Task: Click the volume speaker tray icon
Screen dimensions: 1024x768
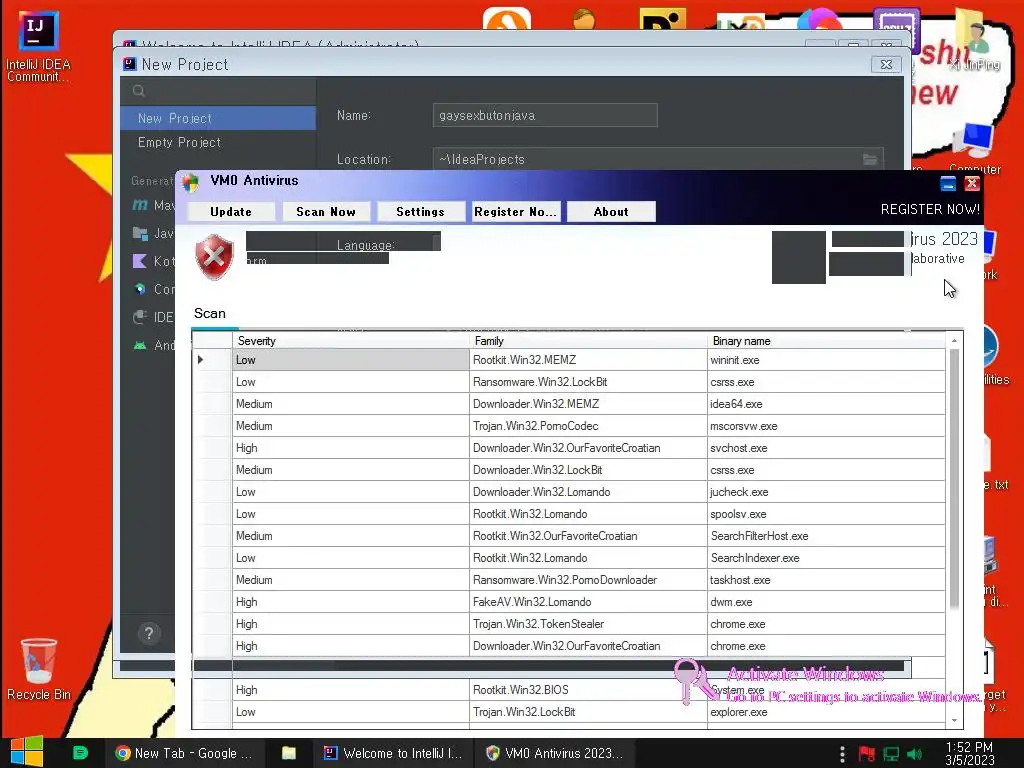Action: (915, 754)
